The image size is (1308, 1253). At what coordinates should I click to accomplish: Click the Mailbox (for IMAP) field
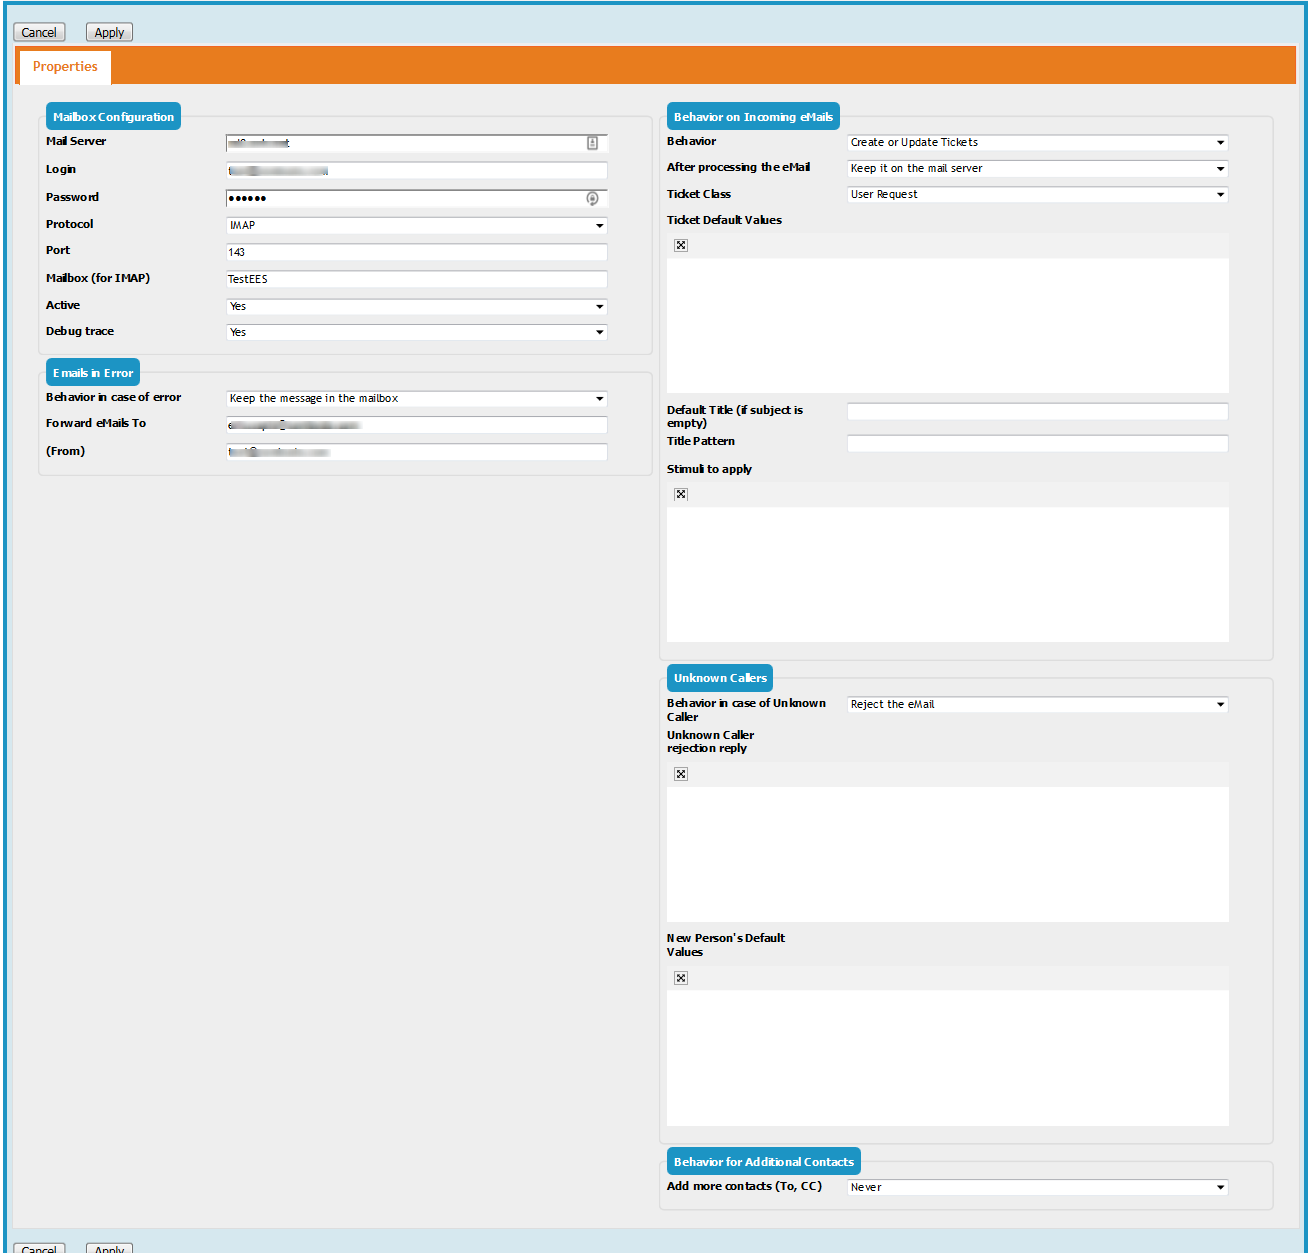(x=416, y=279)
